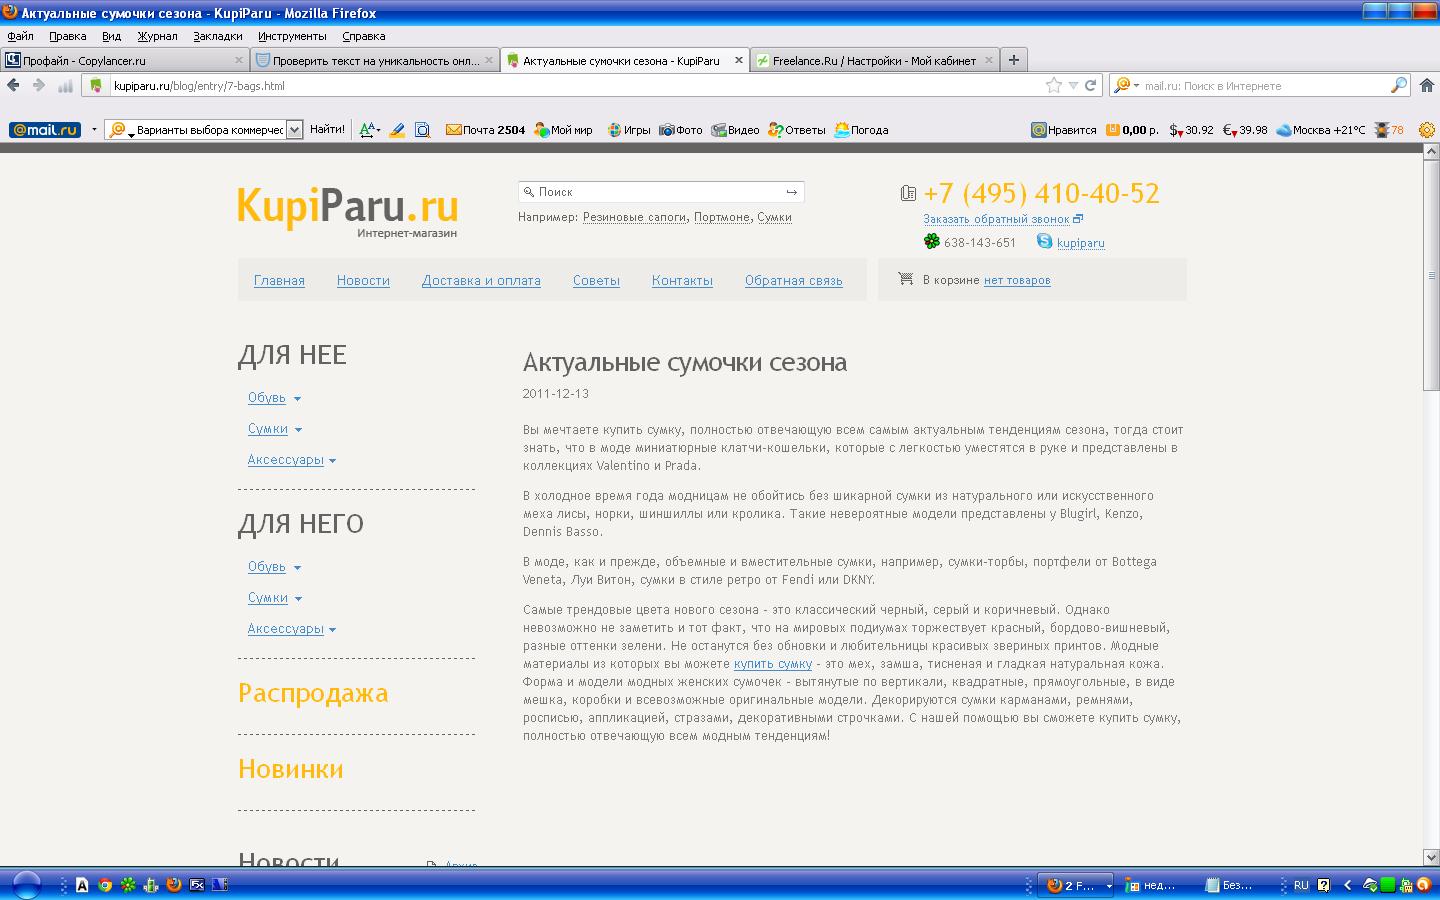The height and width of the screenshot is (900, 1440).
Task: Expand the Обувь dropdown under ДЛЯ НЕЕ
Action: point(297,399)
